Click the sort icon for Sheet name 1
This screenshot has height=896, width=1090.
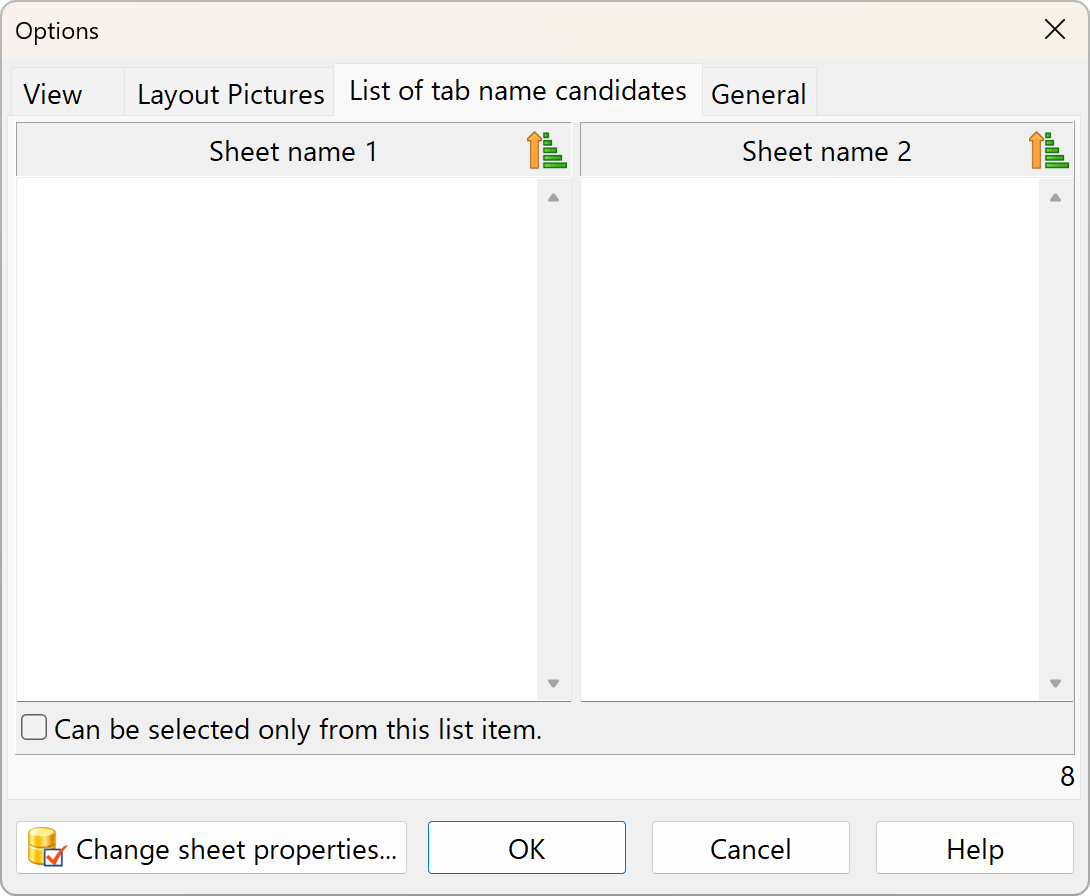[x=546, y=151]
